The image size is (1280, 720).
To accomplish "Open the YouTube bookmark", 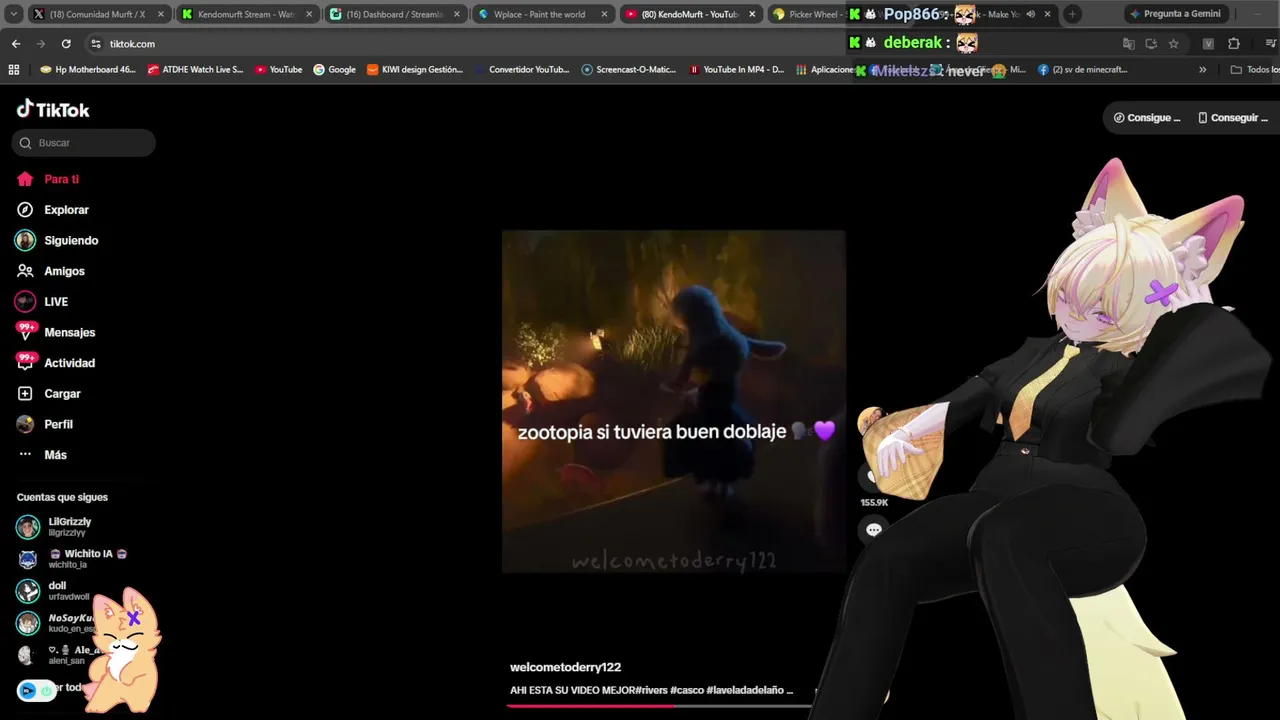I will [278, 70].
